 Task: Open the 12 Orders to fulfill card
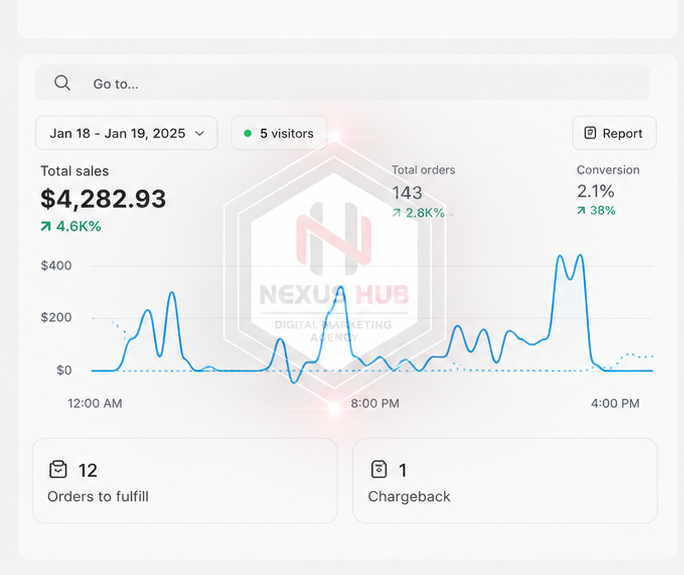click(x=185, y=480)
